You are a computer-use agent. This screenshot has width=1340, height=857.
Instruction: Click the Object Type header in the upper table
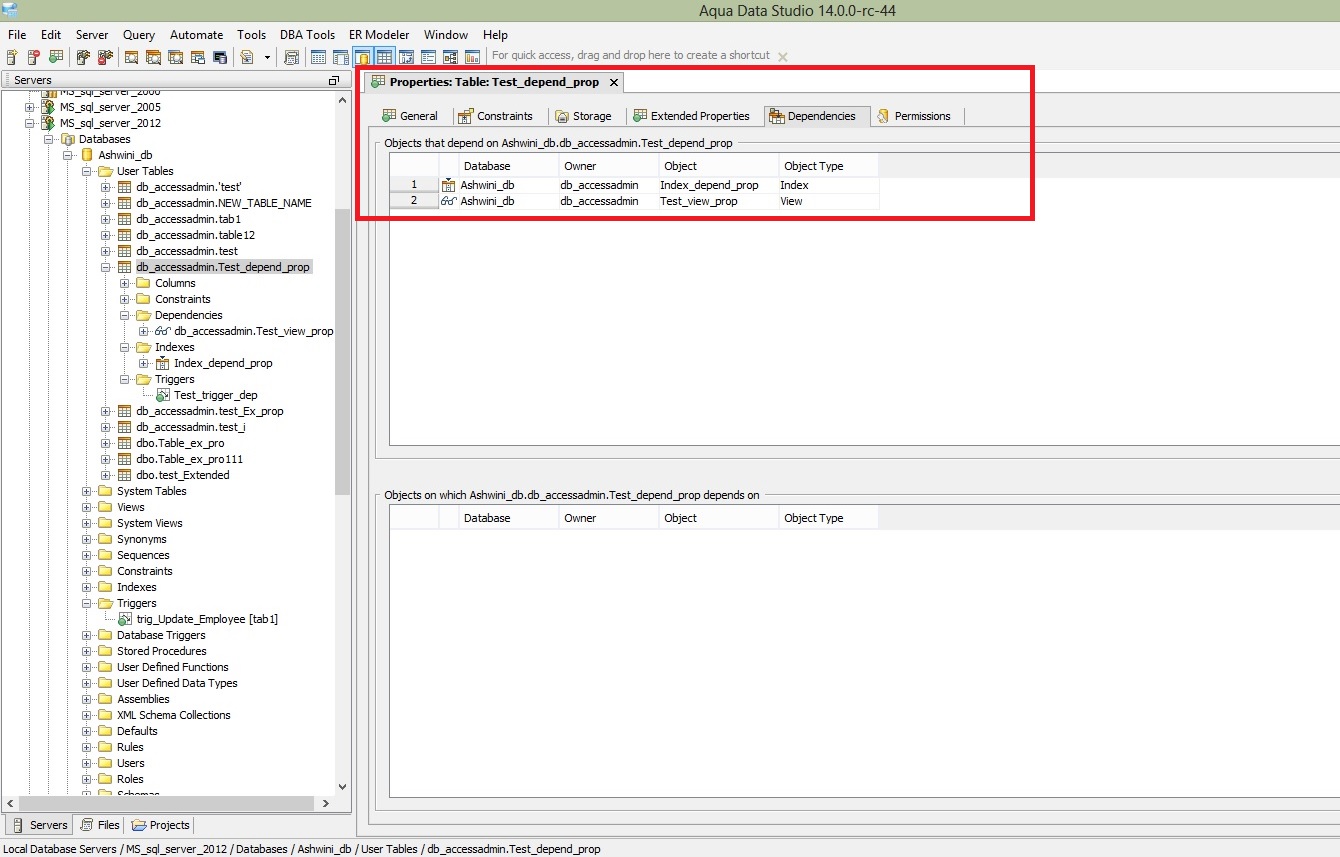pos(828,166)
